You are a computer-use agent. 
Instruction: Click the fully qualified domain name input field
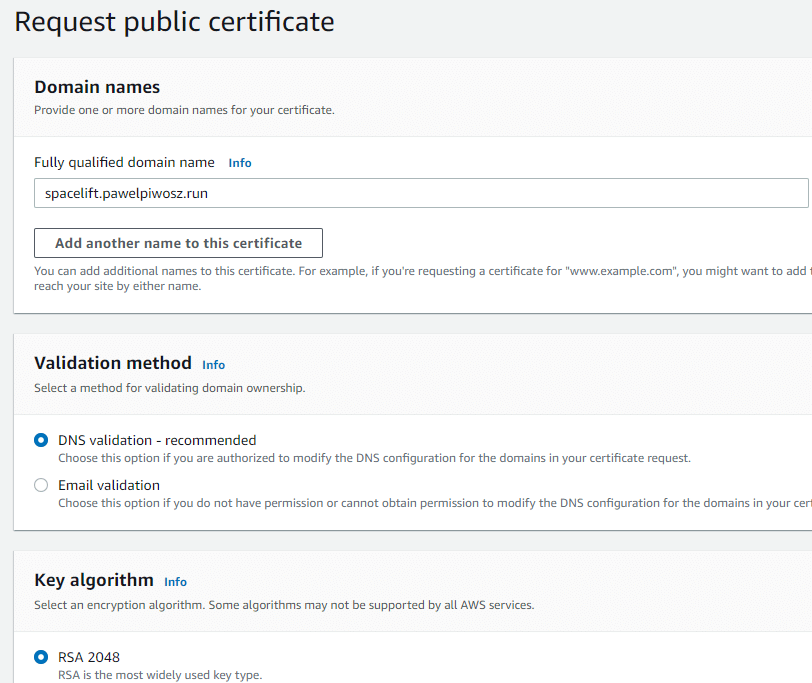(420, 192)
